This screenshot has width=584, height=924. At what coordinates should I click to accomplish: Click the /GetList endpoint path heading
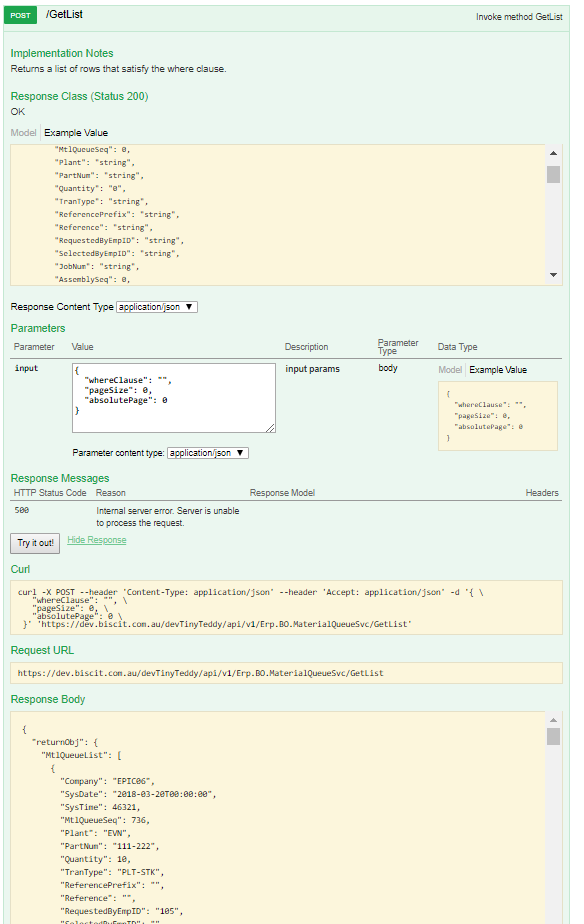[64, 14]
